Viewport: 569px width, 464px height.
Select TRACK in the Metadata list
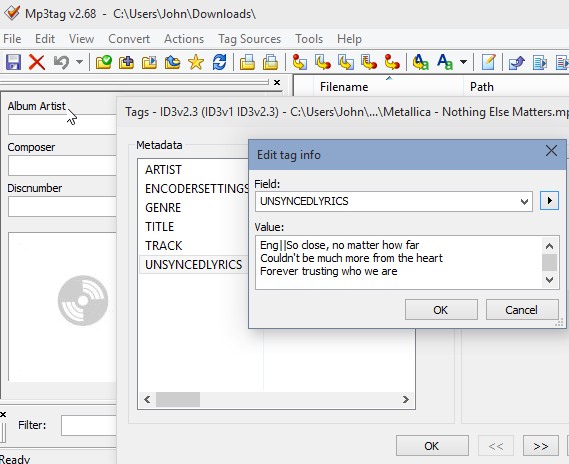point(163,246)
